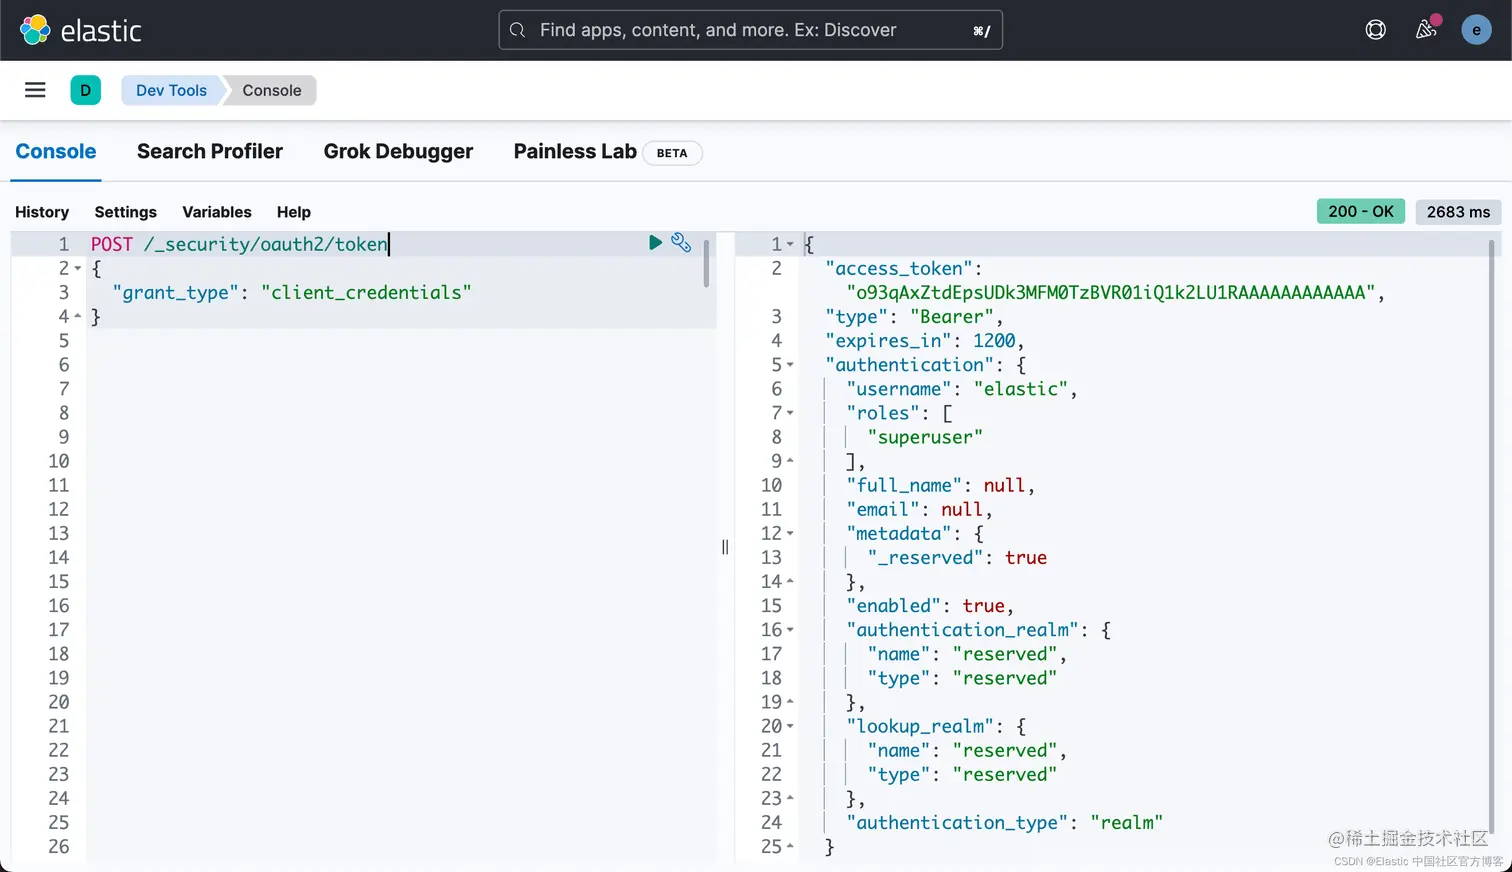Collapse the roles array fold
1512x872 pixels.
790,413
